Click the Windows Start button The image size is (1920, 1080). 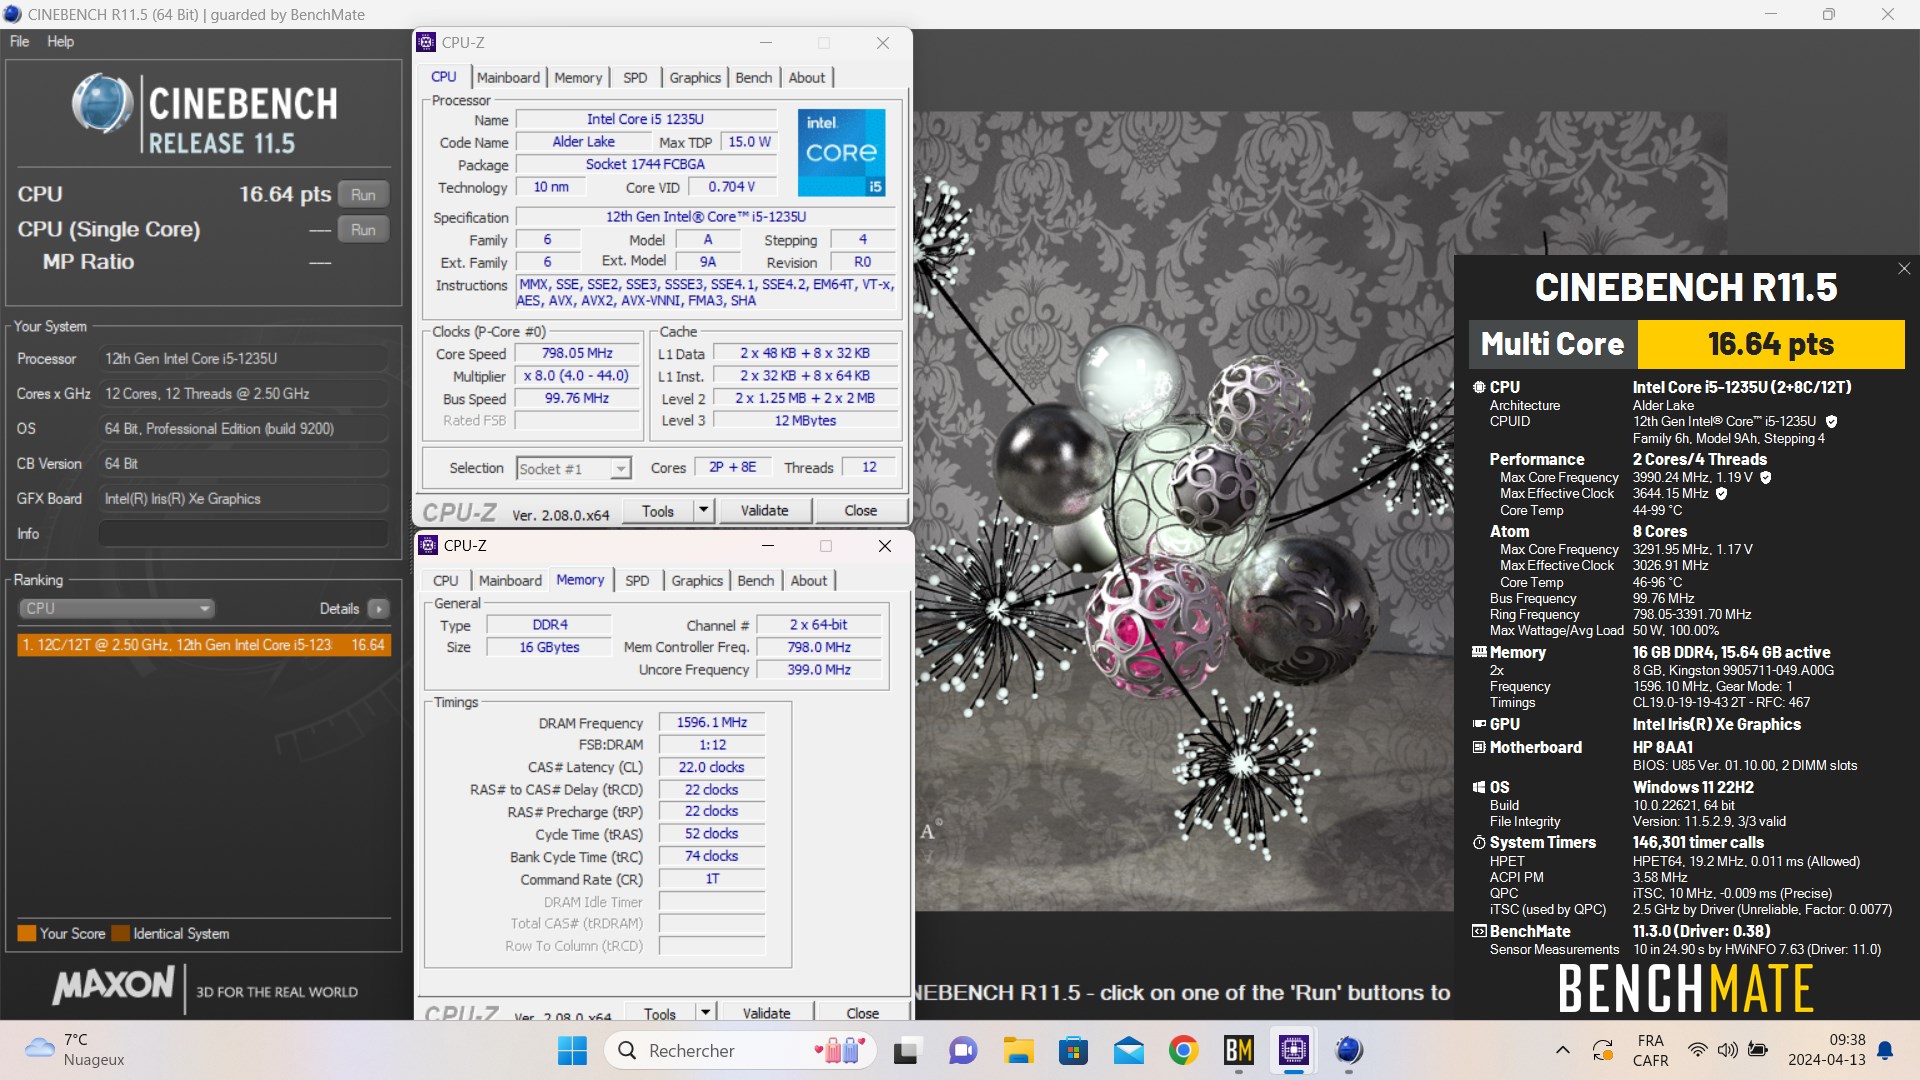pos(572,1050)
